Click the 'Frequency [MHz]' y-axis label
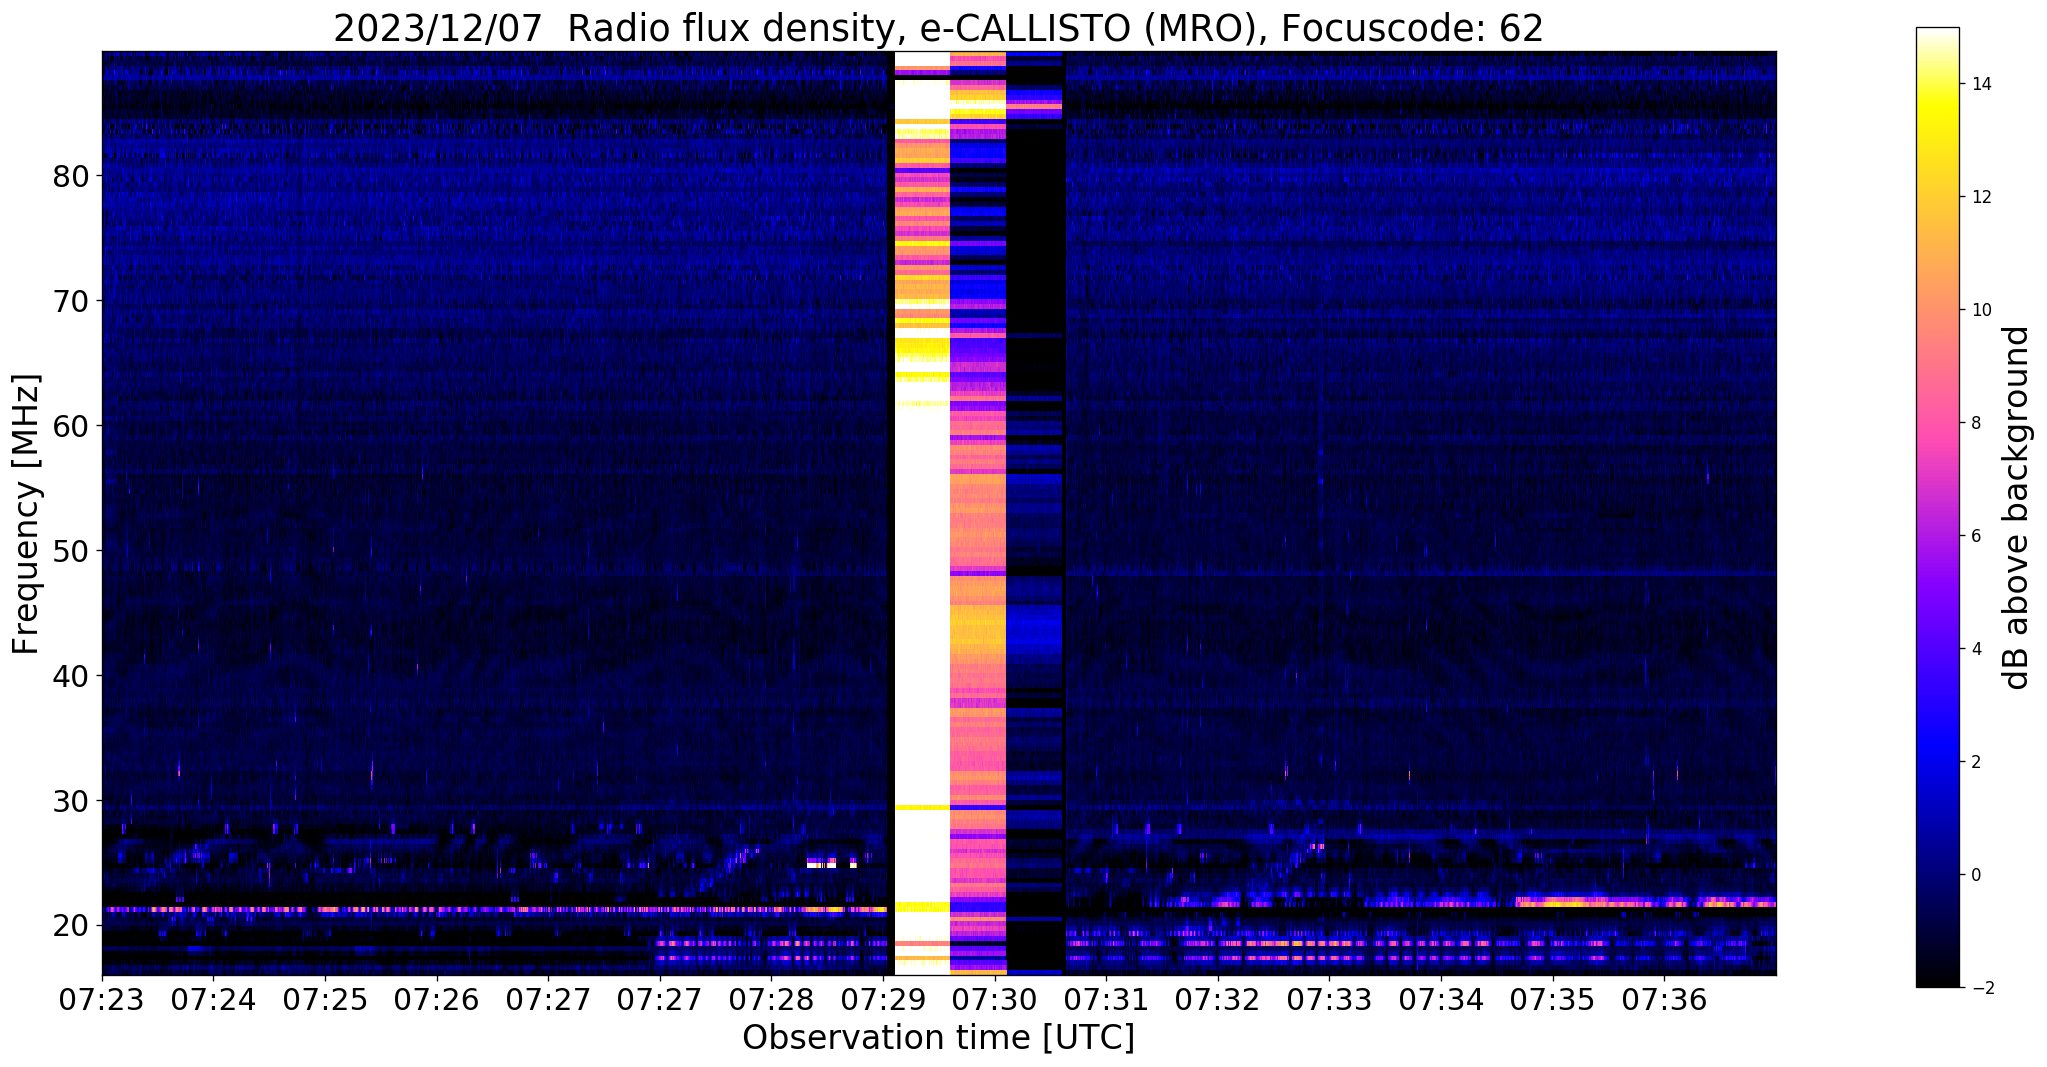 (27, 514)
